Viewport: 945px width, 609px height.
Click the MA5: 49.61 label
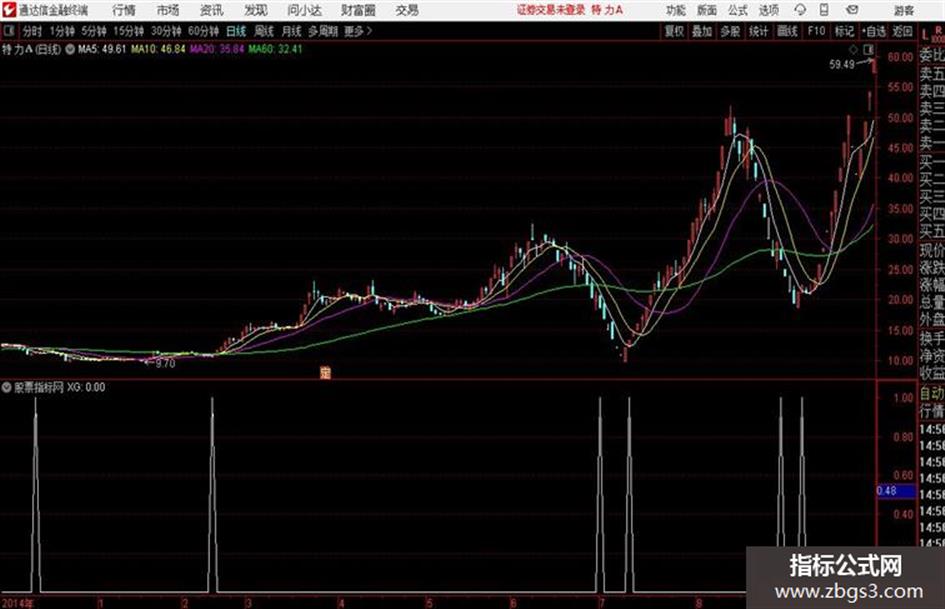tap(102, 49)
